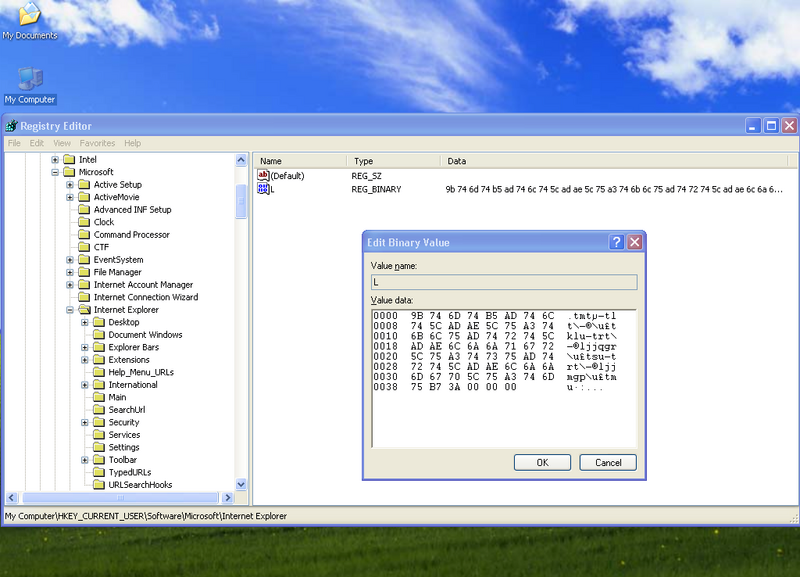The height and width of the screenshot is (577, 800).
Task: Sort values by the Type column header
Action: pos(393,161)
